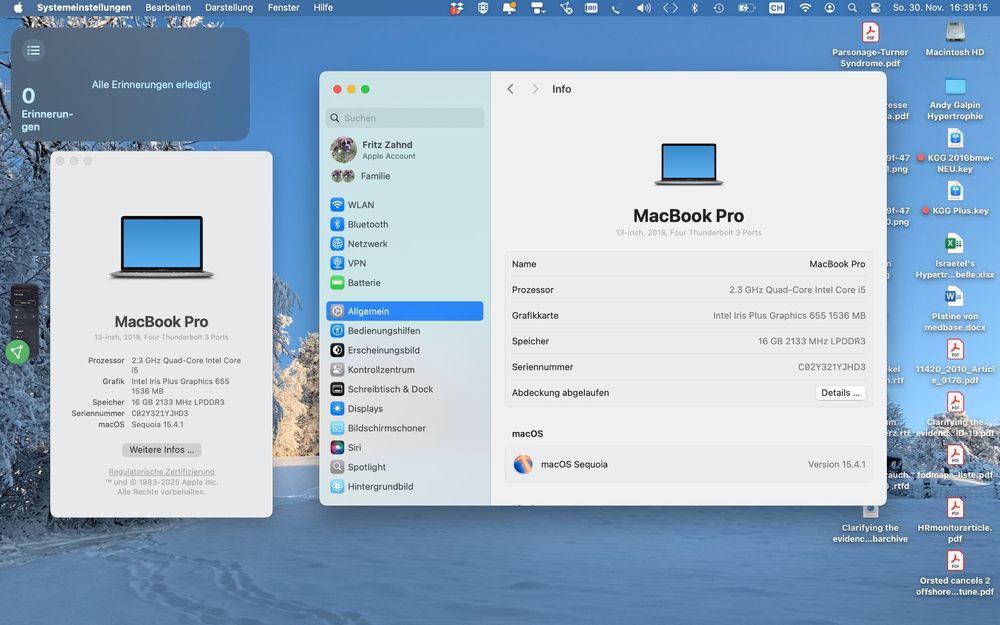Viewport: 1000px width, 625px height.
Task: Click the reminders list icon in widget
Action: pos(34,50)
